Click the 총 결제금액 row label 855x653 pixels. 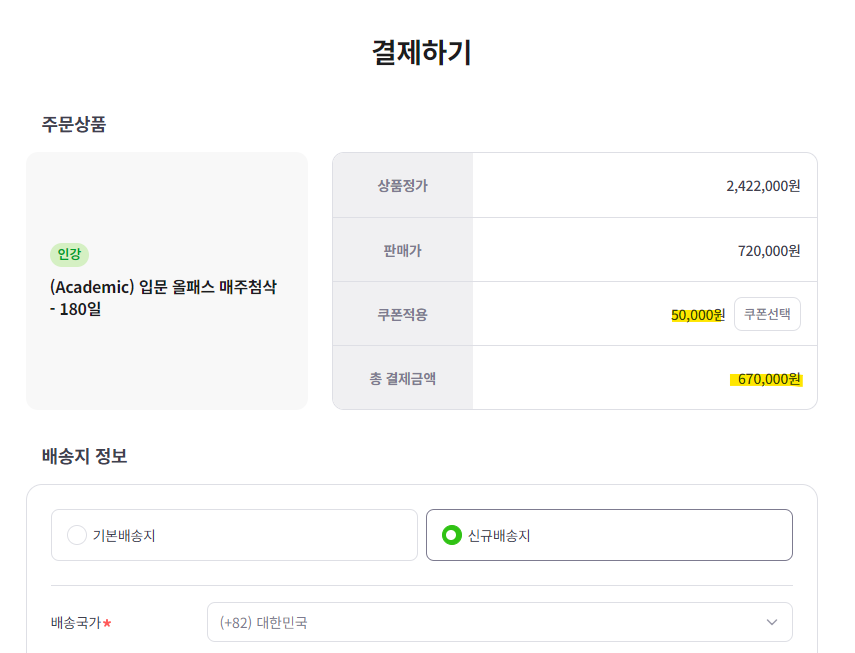[402, 378]
